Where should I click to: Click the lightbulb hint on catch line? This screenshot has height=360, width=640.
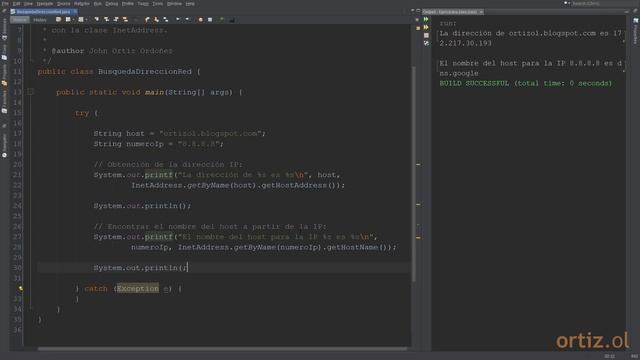(20, 289)
